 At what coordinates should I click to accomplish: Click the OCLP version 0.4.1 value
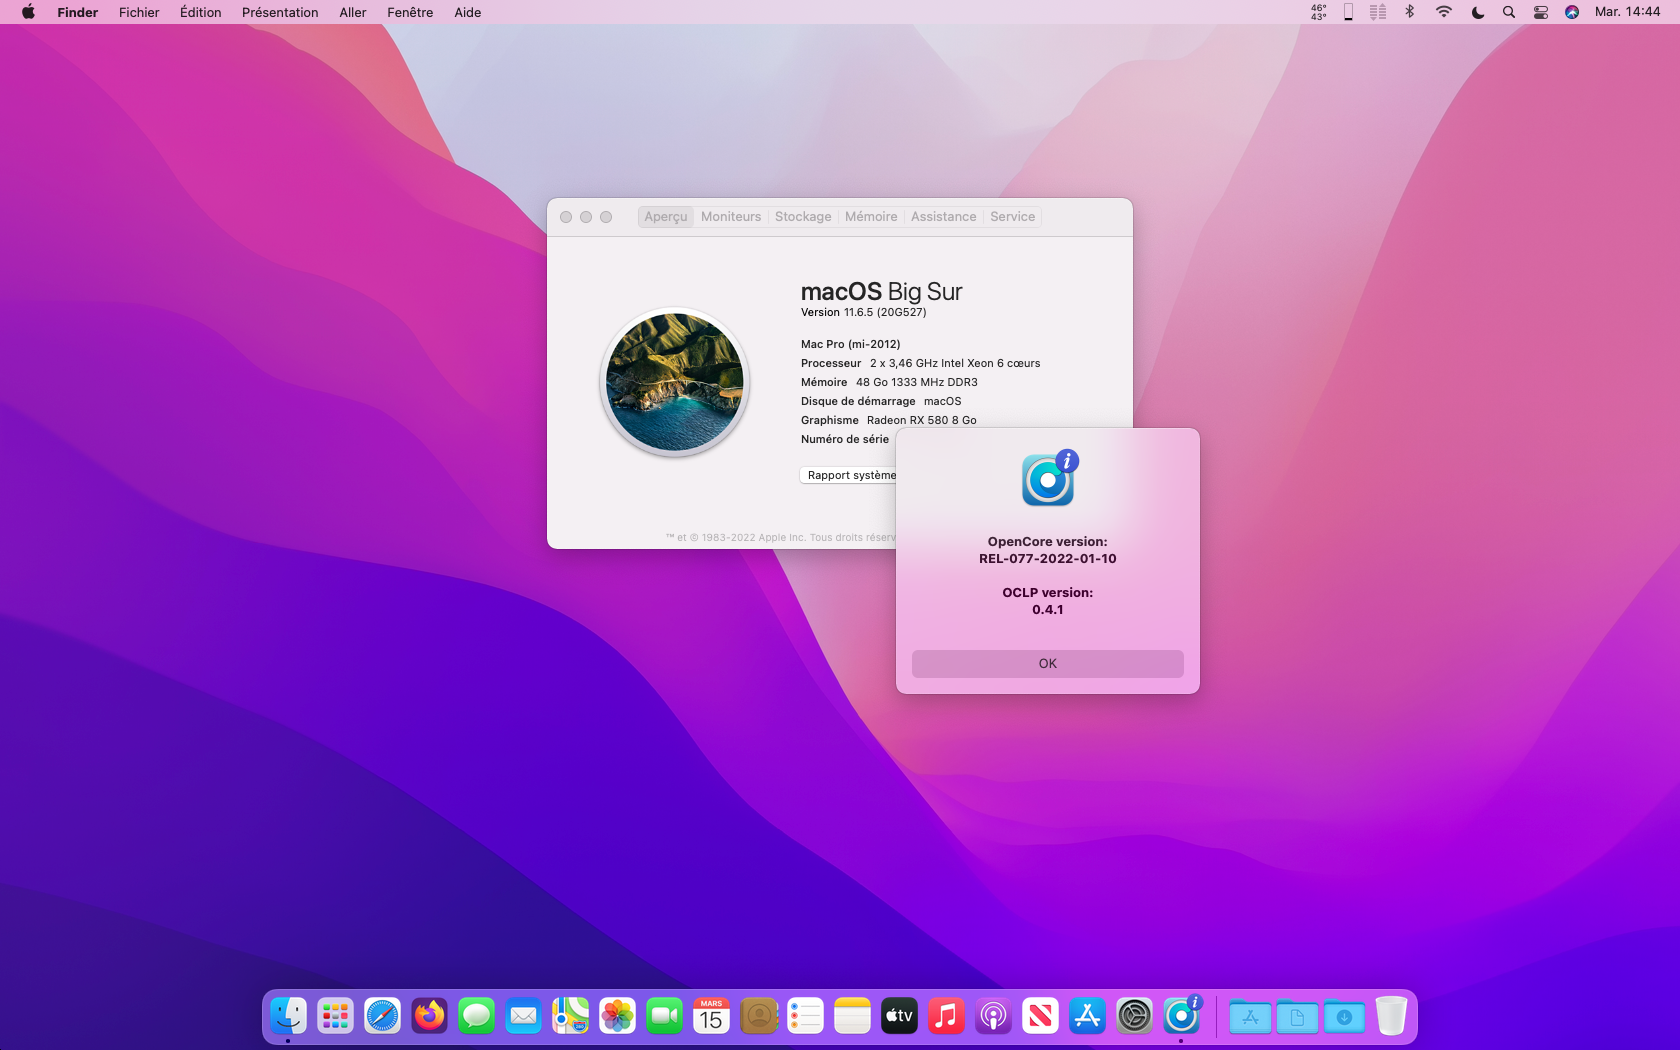pyautogui.click(x=1048, y=610)
